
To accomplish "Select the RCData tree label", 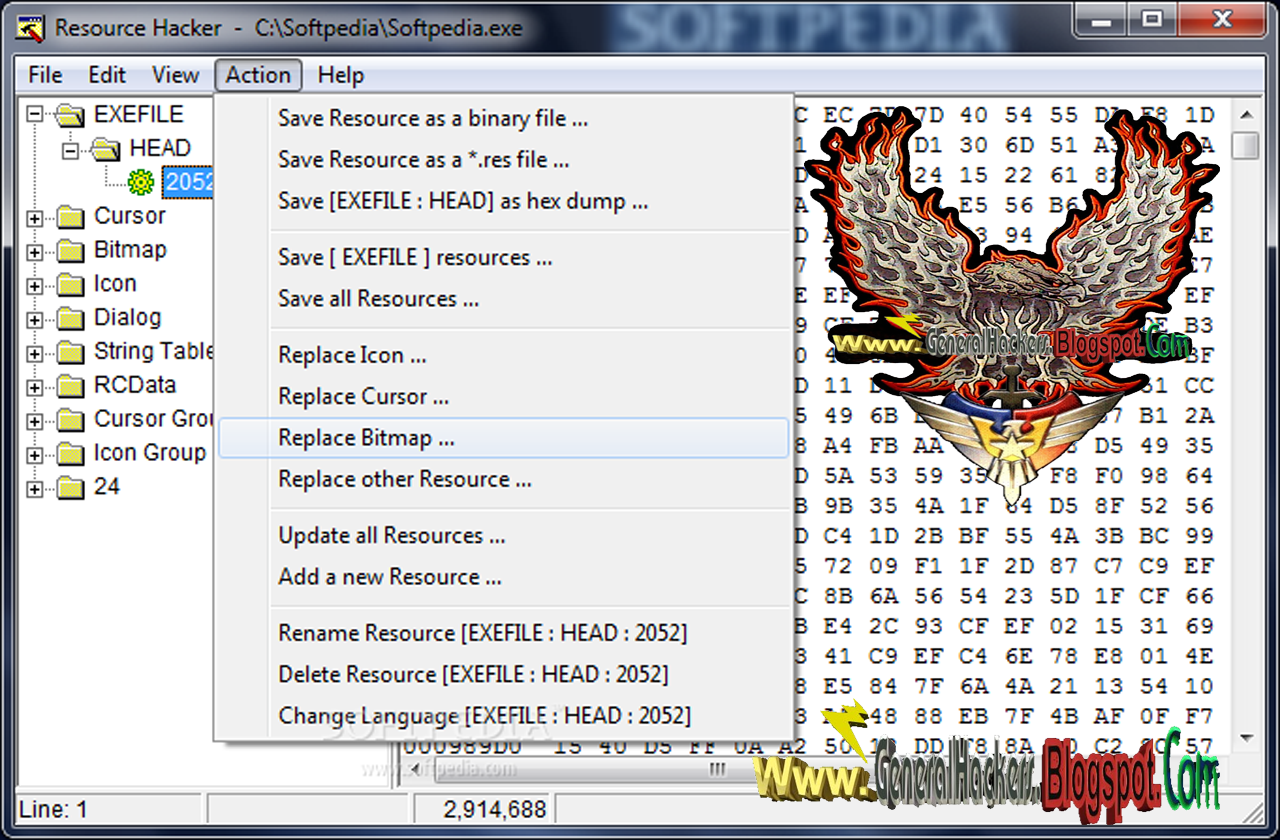I will pyautogui.click(x=135, y=385).
